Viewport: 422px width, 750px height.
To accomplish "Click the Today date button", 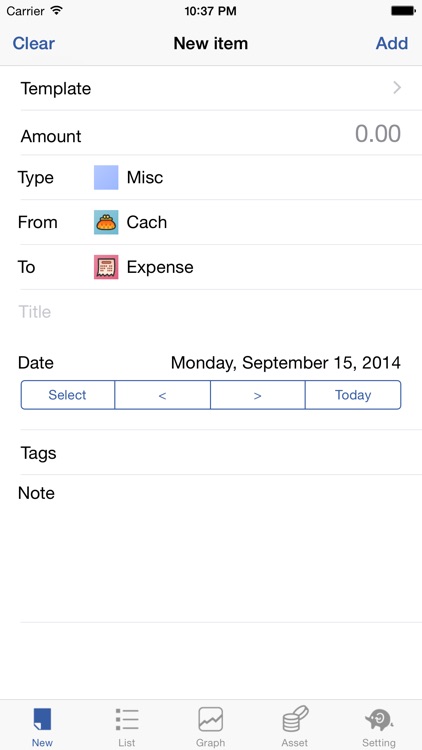I will [x=353, y=395].
